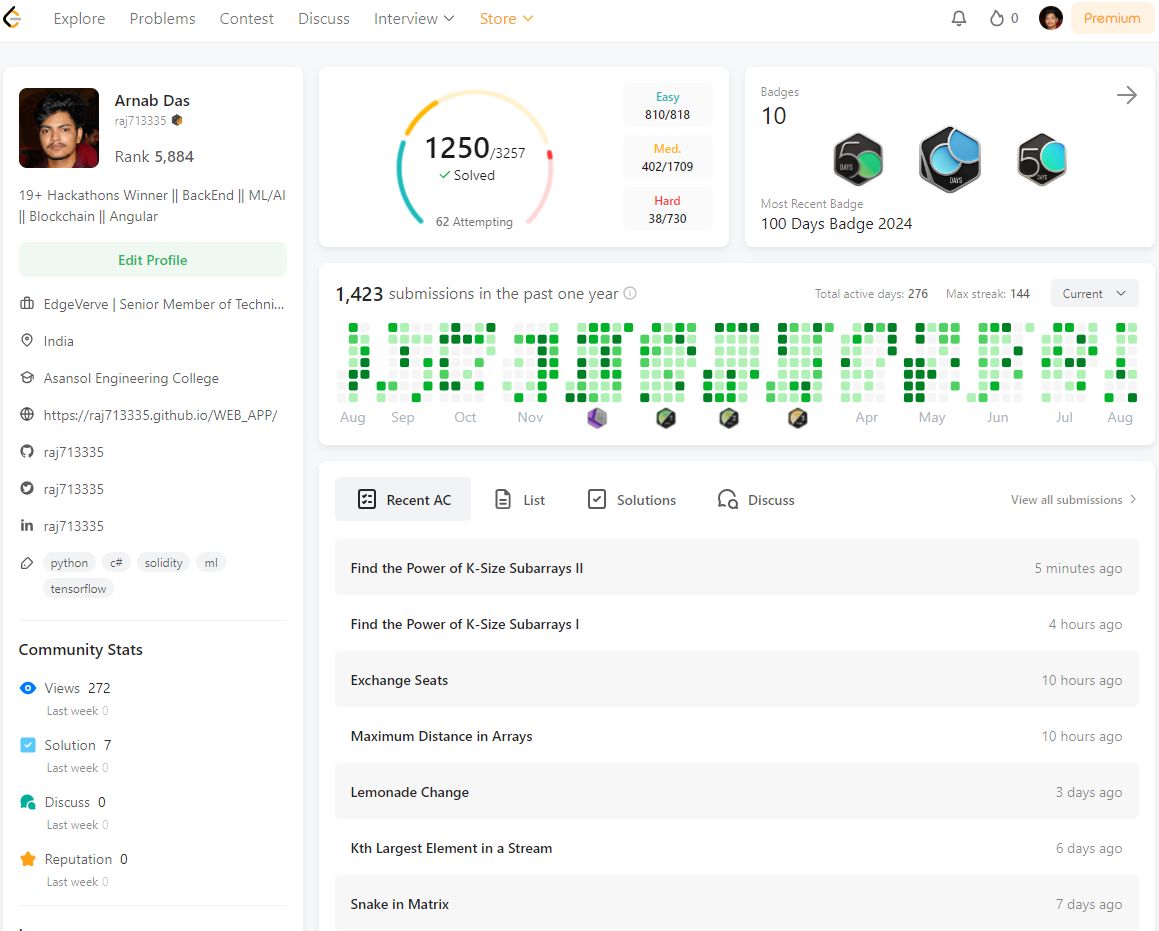1159x931 pixels.
Task: Click the submissions info circle icon
Action: click(630, 293)
